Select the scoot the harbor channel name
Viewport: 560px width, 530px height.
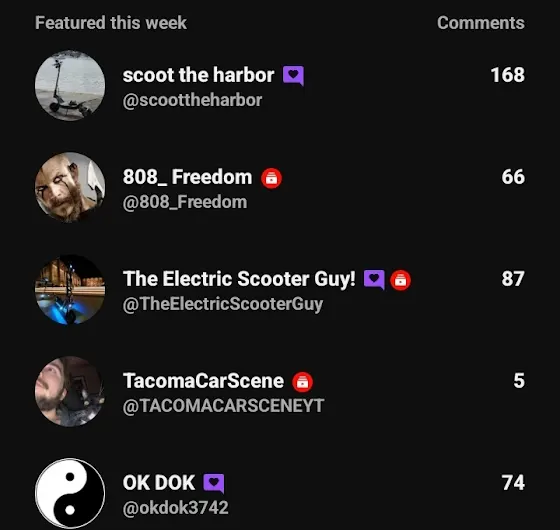tap(198, 75)
